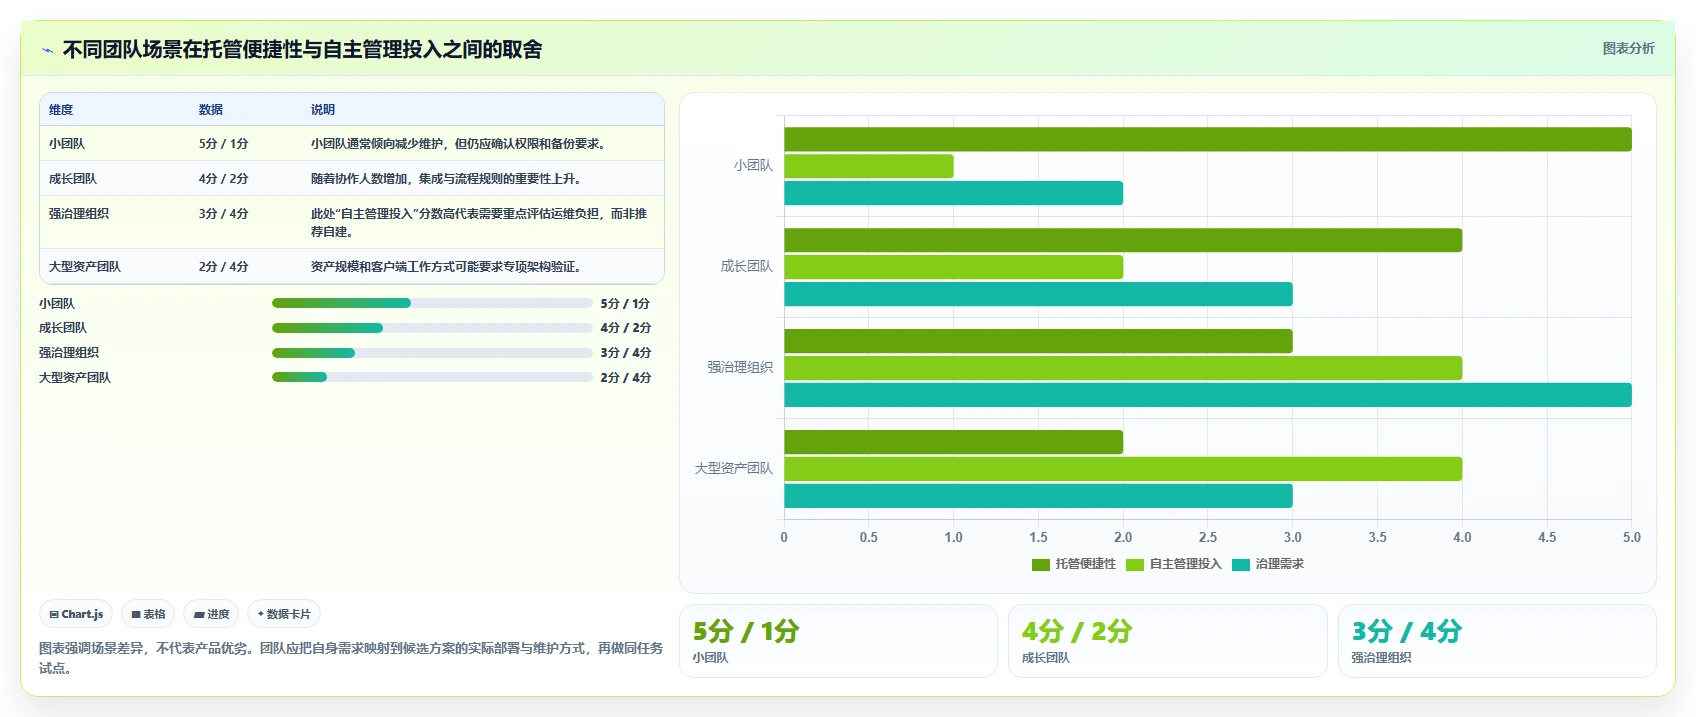Viewport: 1696px width, 717px height.
Task: Select the 表格 tag chip
Action: click(148, 614)
